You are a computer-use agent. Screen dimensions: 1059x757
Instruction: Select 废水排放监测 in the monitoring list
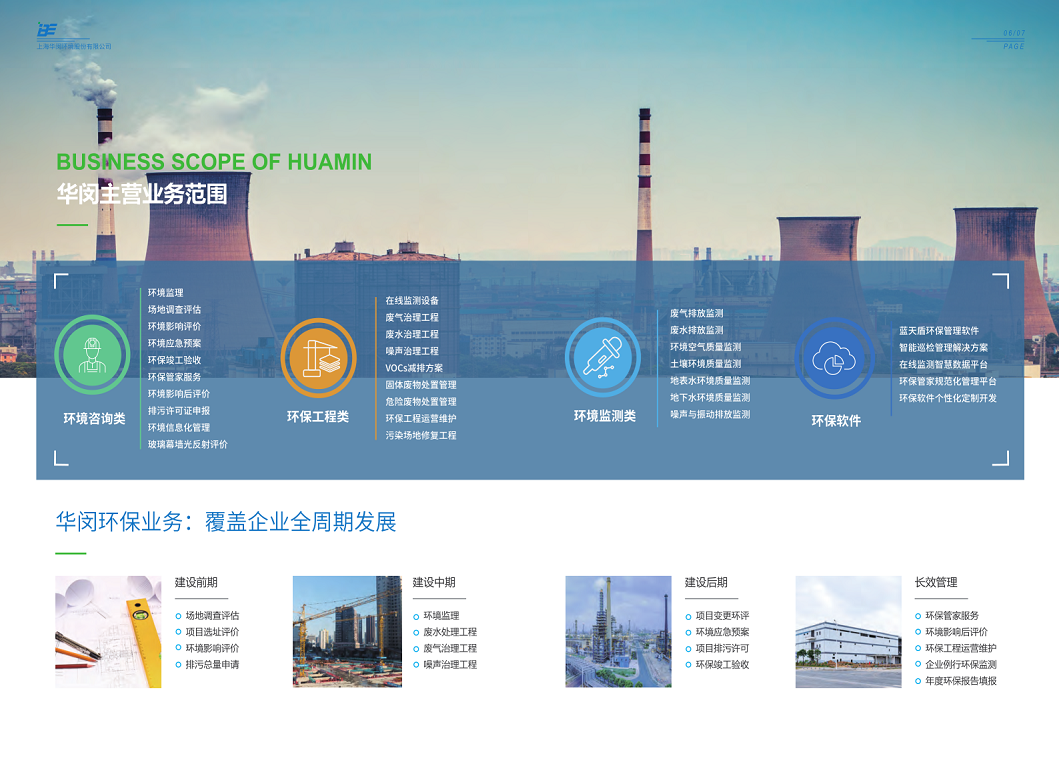coord(696,330)
